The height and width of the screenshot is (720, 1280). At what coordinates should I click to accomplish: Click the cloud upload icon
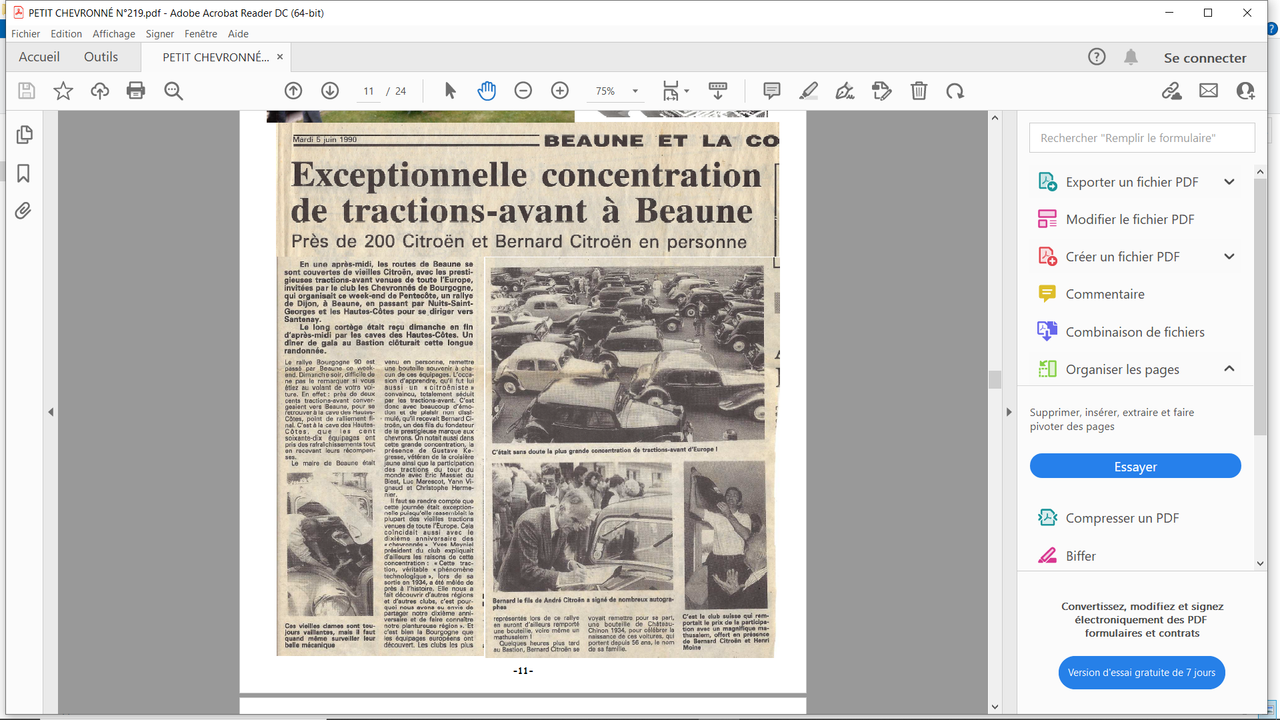click(x=100, y=91)
